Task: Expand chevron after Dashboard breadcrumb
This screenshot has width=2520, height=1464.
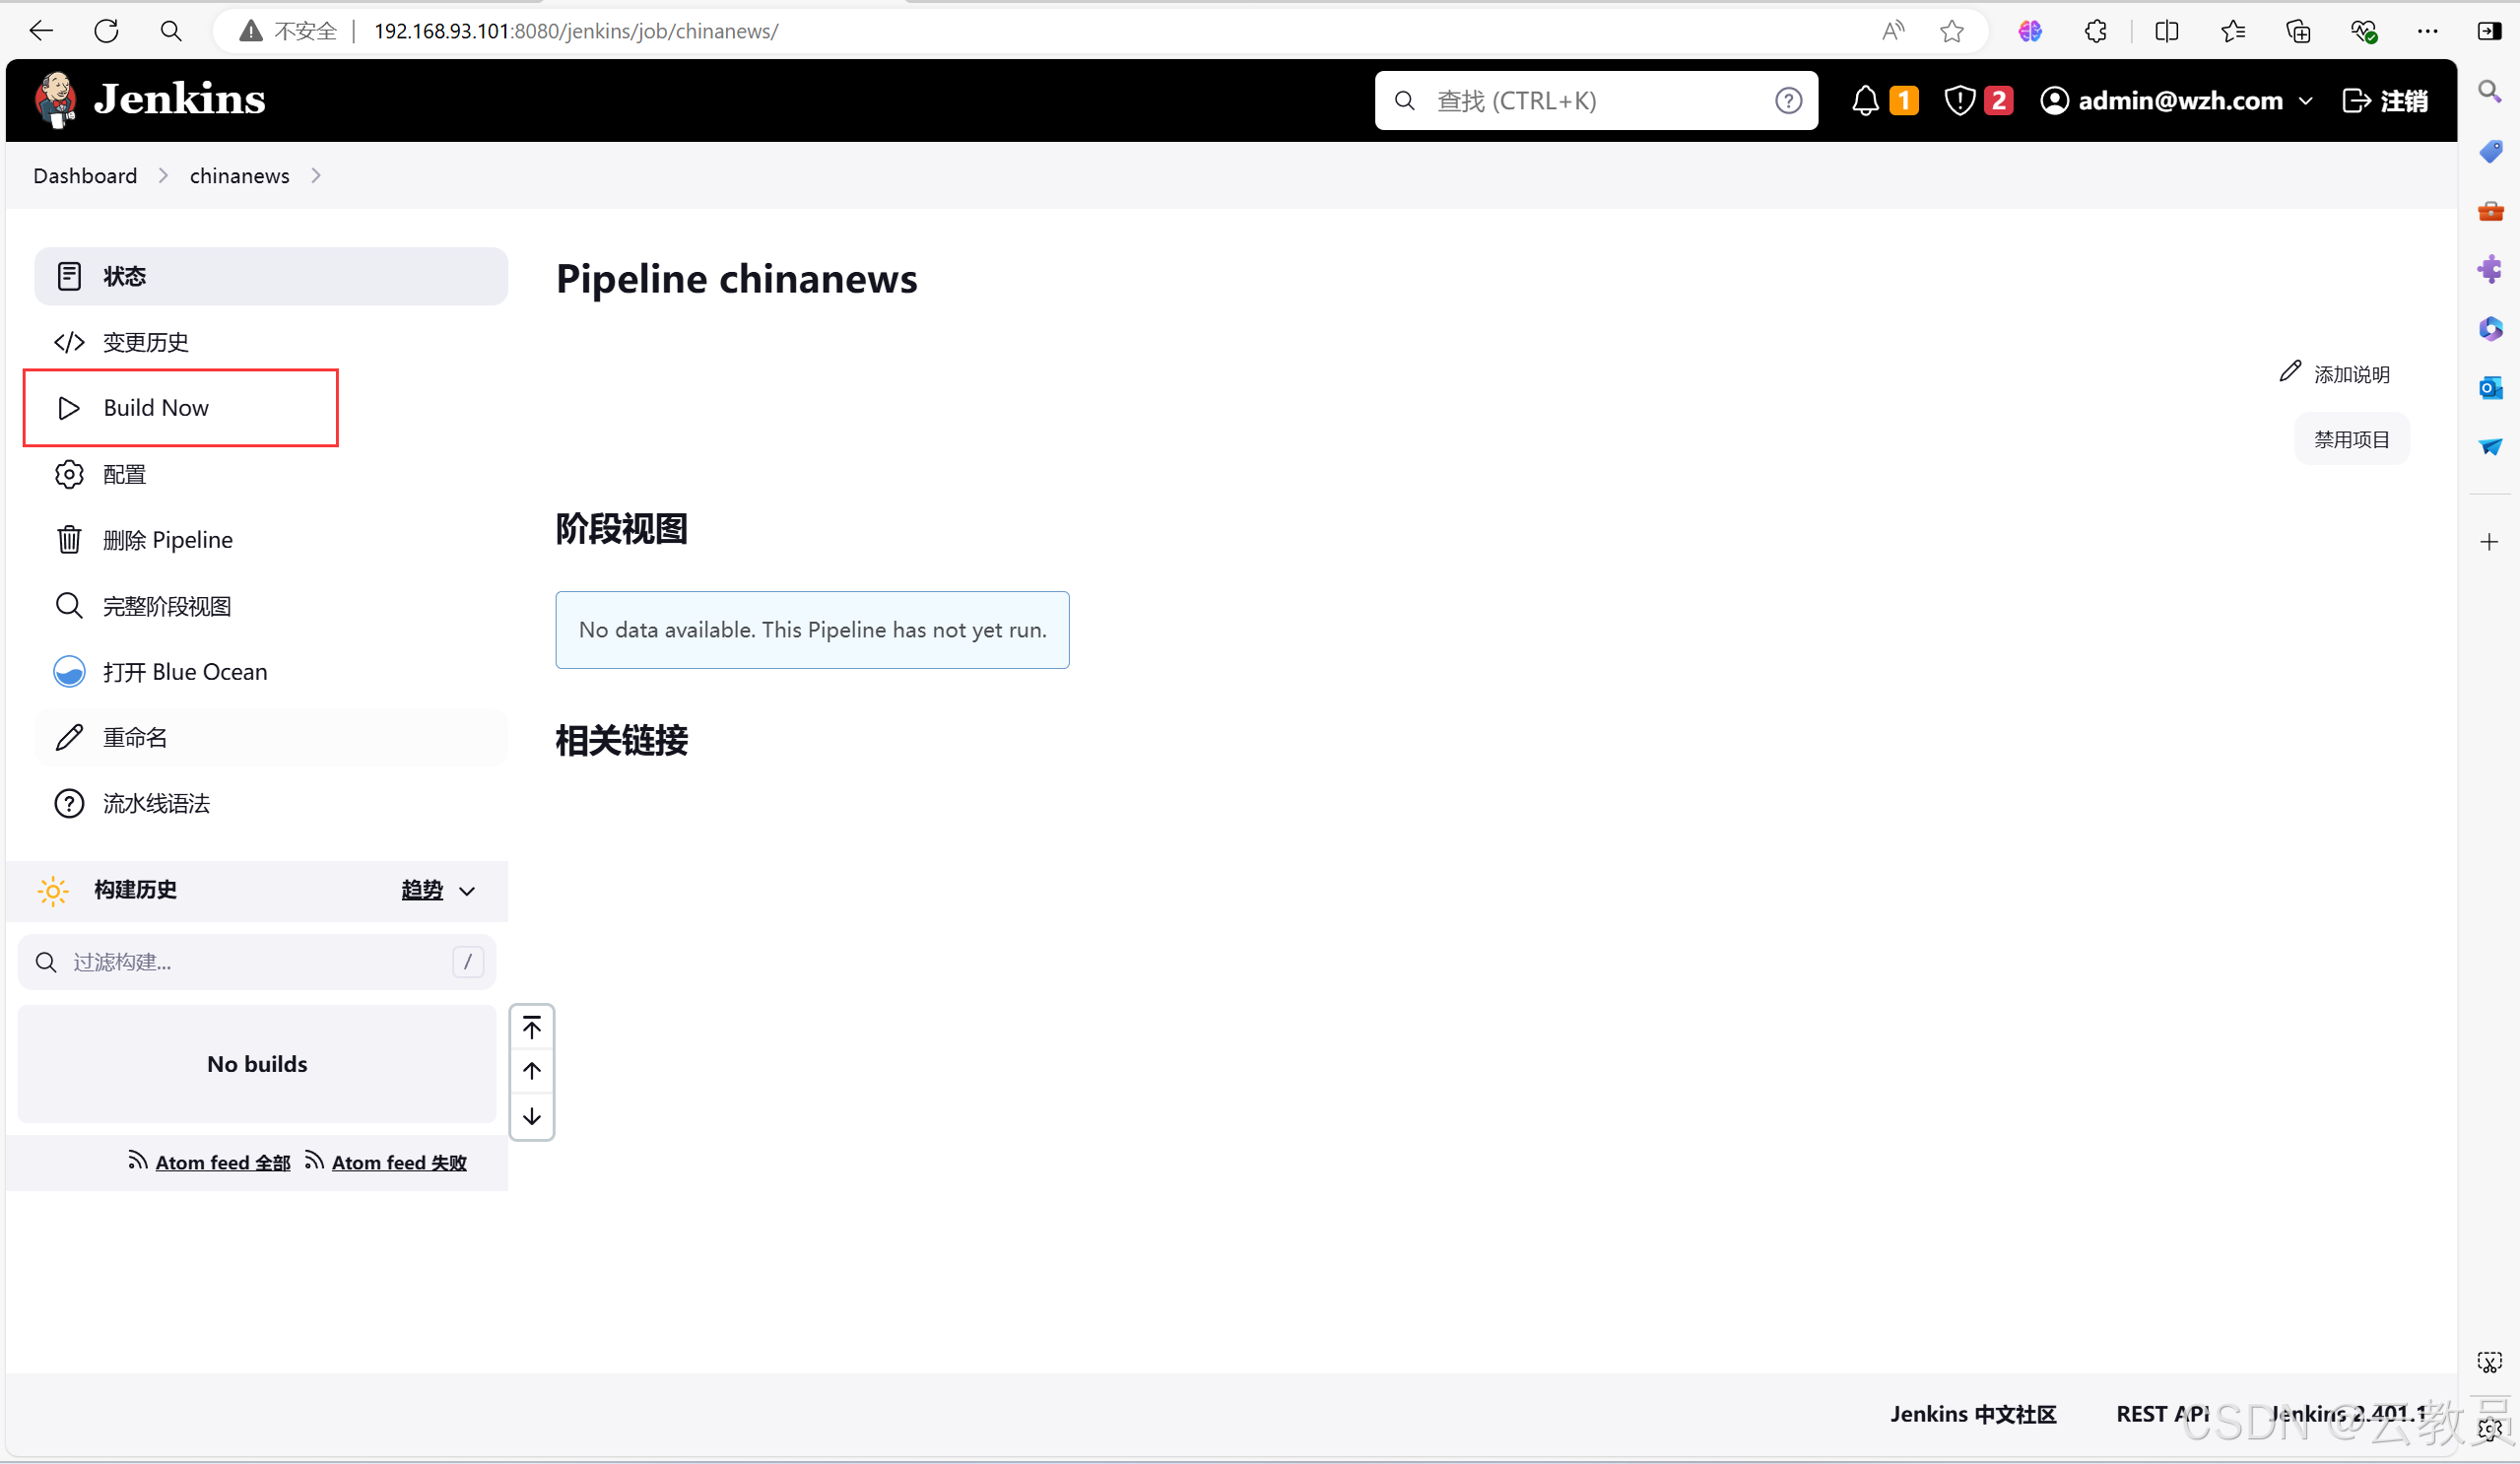Action: 163,176
